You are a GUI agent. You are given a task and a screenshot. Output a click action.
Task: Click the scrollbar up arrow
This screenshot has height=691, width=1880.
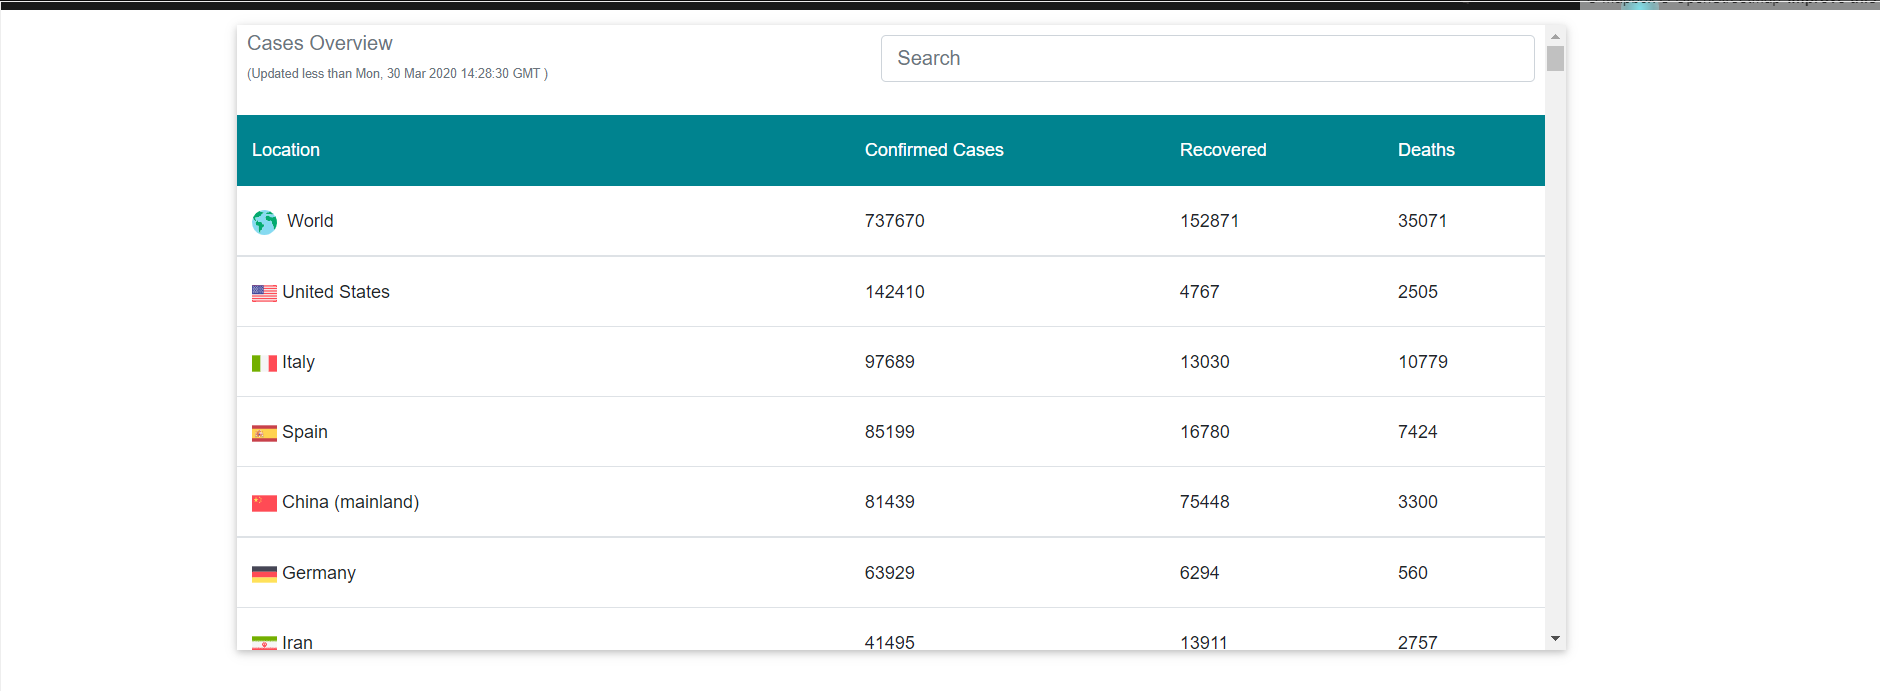tap(1555, 36)
